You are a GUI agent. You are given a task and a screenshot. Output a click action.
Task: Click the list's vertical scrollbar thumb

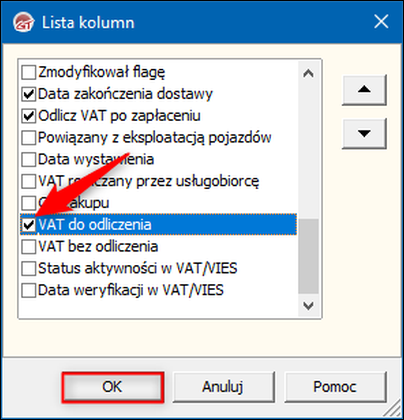308,256
